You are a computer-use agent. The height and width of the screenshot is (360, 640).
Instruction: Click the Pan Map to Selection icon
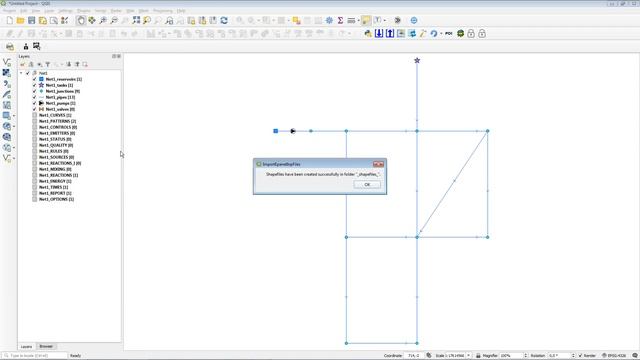(x=92, y=20)
